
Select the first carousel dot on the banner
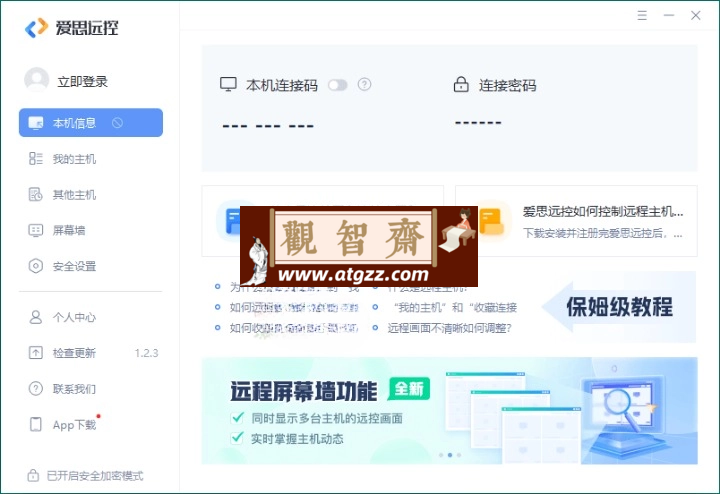click(441, 455)
